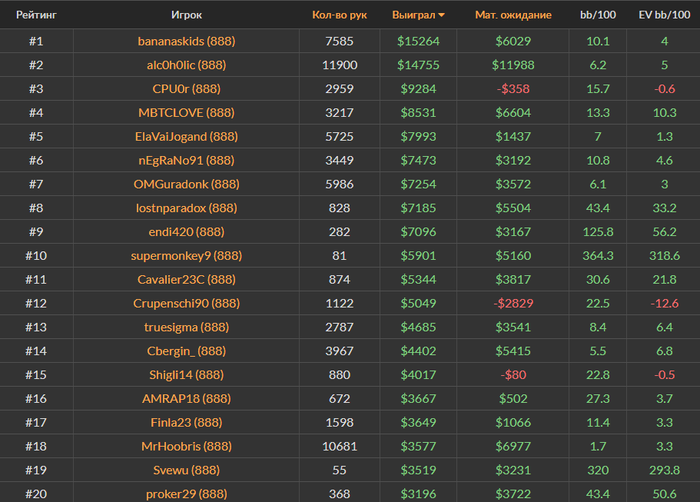Select the 50.6 EV bb/100 cell
This screenshot has height=502, width=700.
664,494
